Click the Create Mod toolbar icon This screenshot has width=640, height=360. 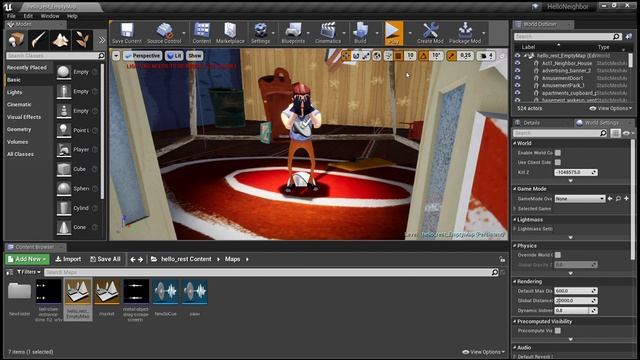(430, 33)
